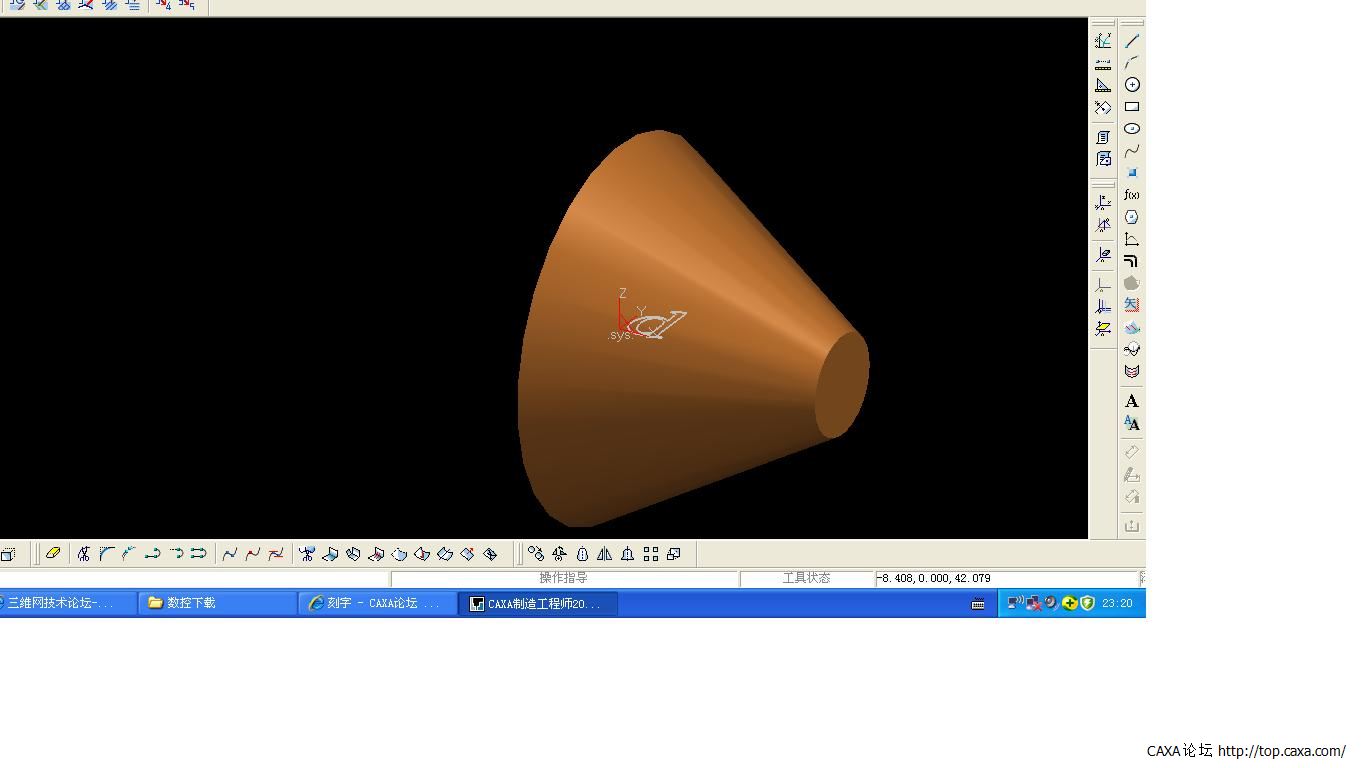Viewport: 1366px width, 768px height.
Task: Click the large A text tool
Action: point(1132,401)
